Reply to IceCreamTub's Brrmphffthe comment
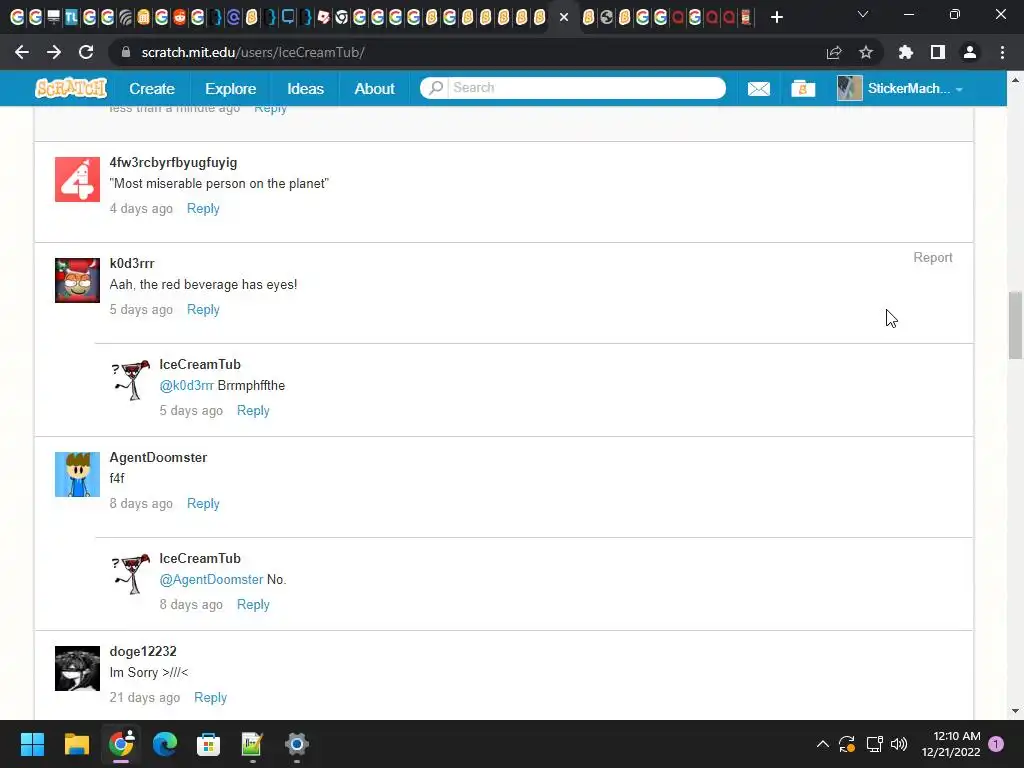This screenshot has height=768, width=1024. pyautogui.click(x=253, y=411)
